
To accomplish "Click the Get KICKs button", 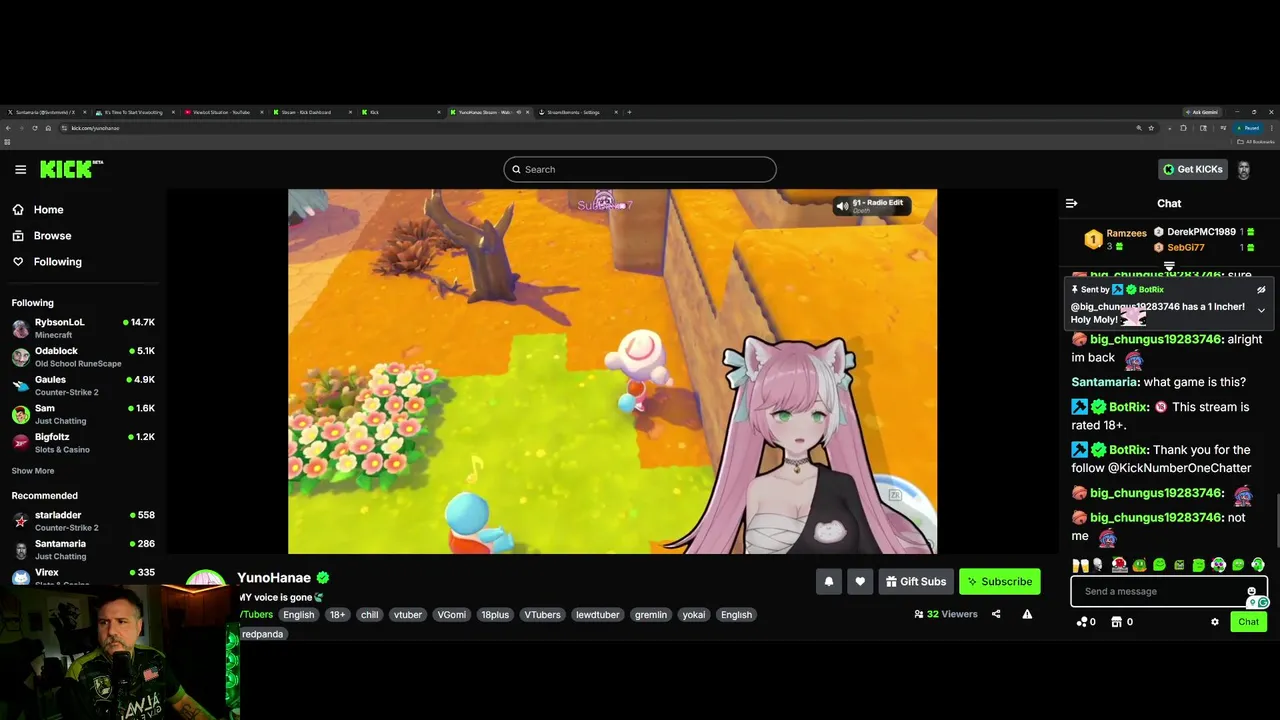I will 1193,169.
